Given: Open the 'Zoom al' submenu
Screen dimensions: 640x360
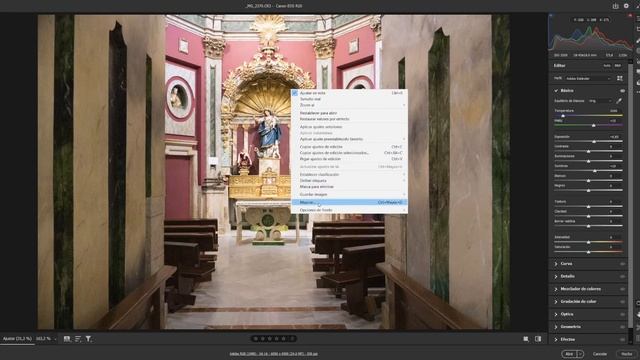Looking at the screenshot, I should point(349,105).
